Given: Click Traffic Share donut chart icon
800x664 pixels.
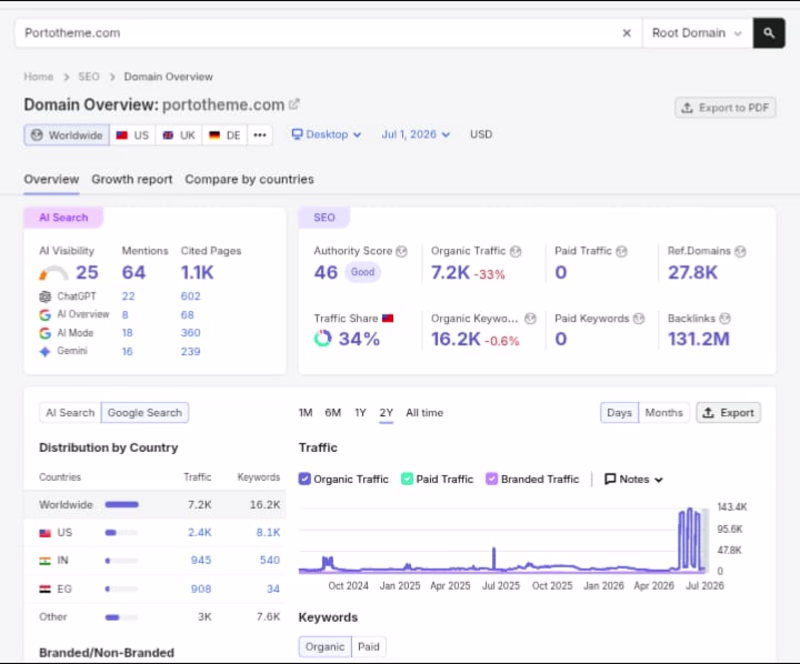Looking at the screenshot, I should coord(322,338).
